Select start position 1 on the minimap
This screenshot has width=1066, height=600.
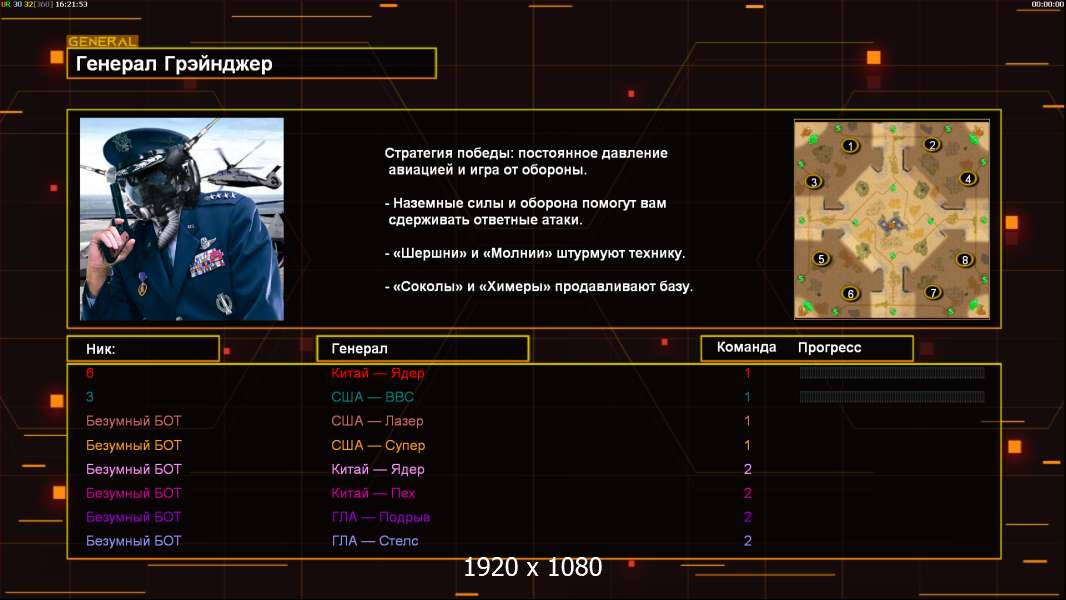click(x=850, y=145)
